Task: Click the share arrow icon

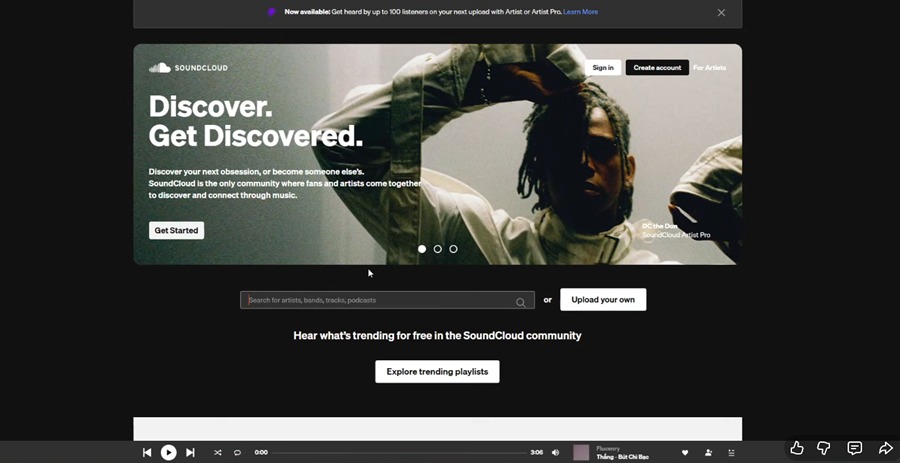Action: coord(885,448)
